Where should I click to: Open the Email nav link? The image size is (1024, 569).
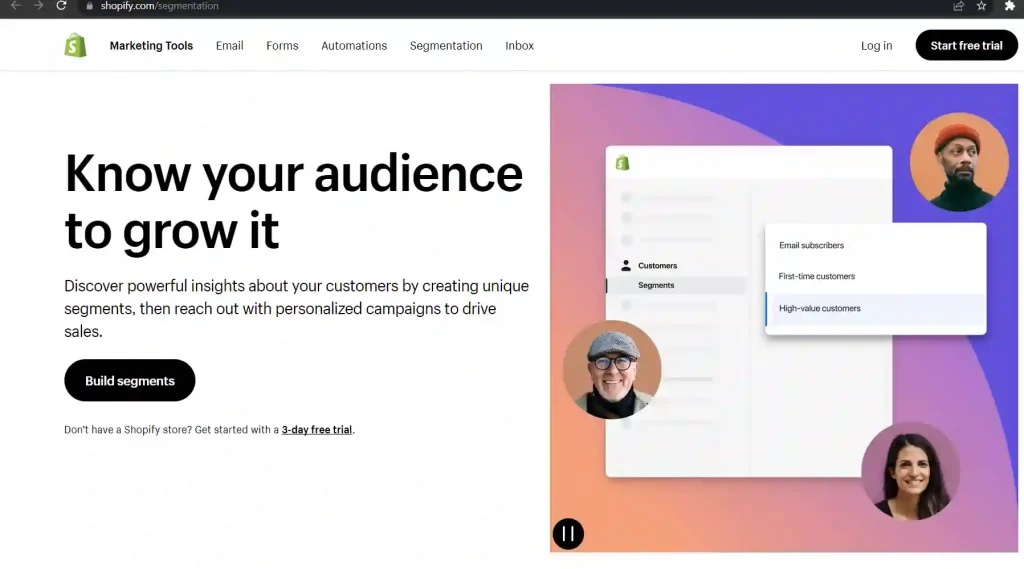[230, 46]
